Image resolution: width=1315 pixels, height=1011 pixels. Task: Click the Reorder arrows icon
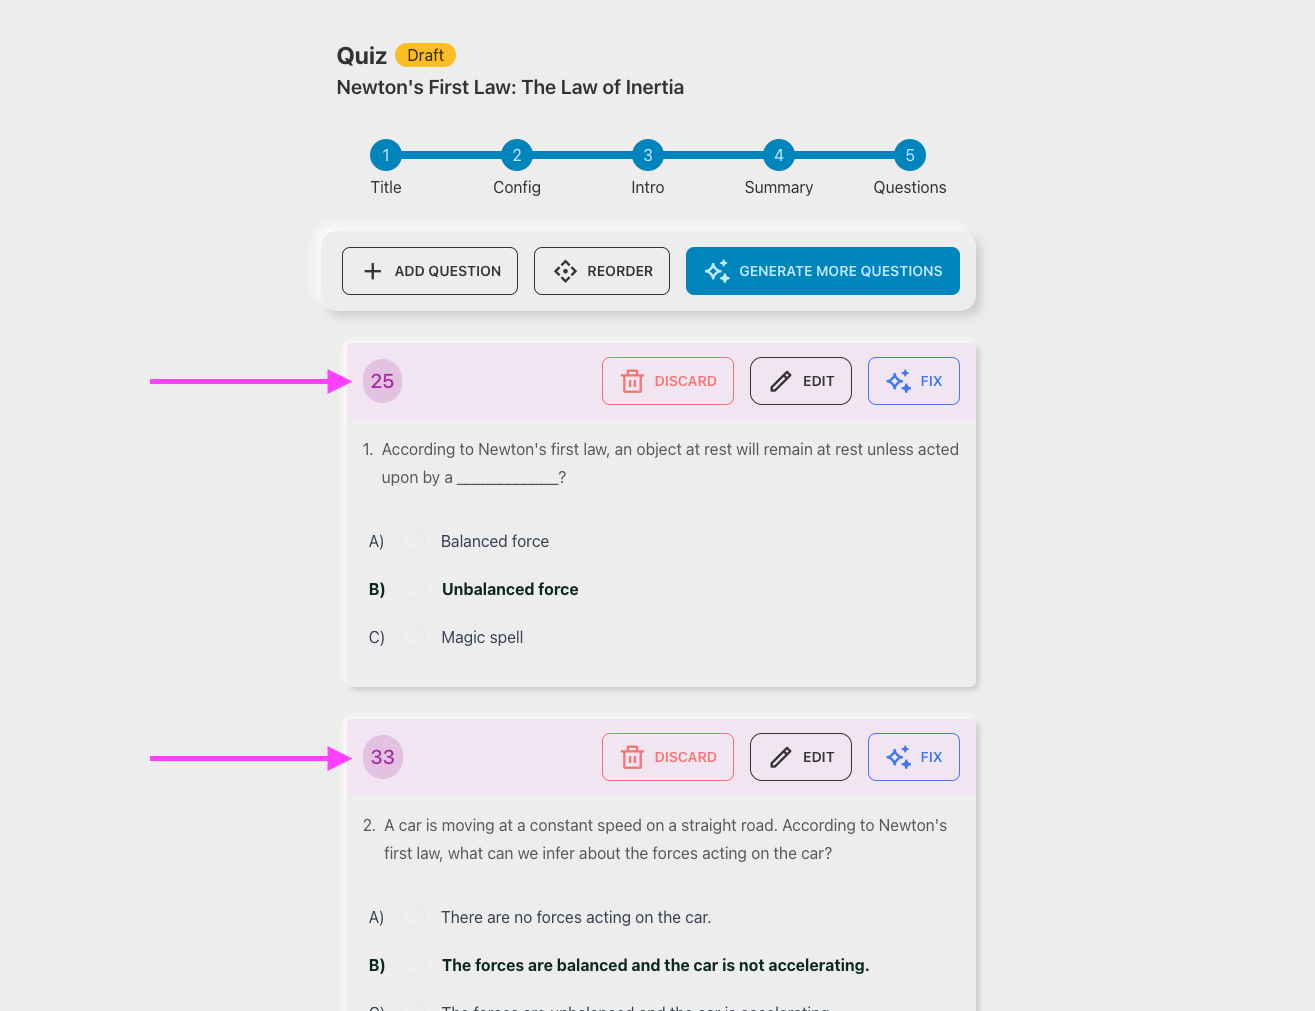click(x=565, y=271)
